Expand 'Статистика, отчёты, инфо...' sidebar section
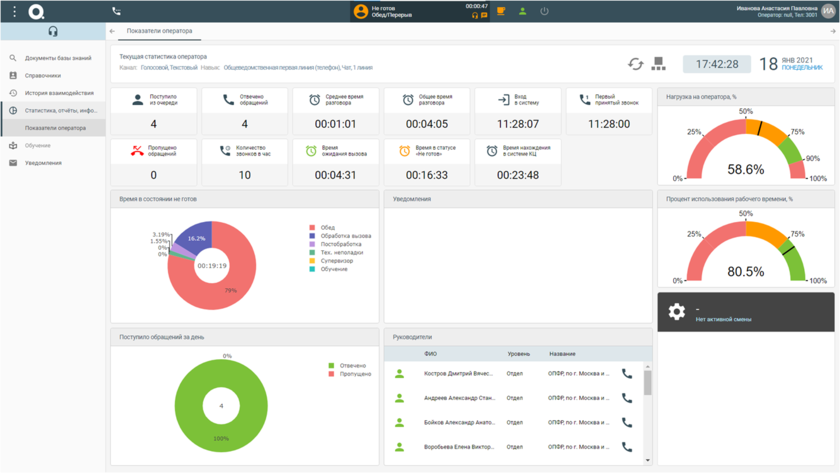This screenshot has height=473, width=840. click(60, 110)
